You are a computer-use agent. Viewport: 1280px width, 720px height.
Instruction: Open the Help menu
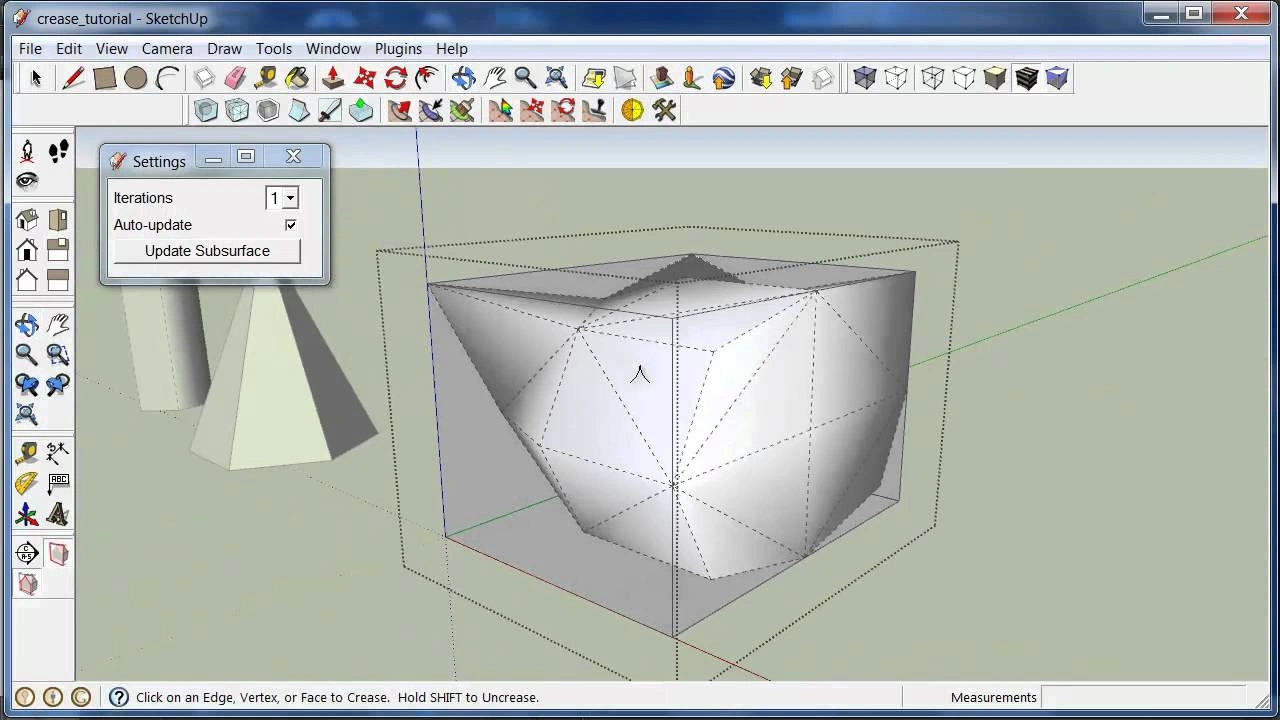[451, 48]
